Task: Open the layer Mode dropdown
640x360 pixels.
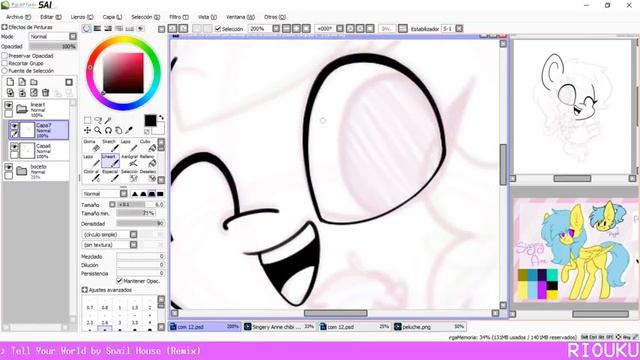Action: click(73, 36)
